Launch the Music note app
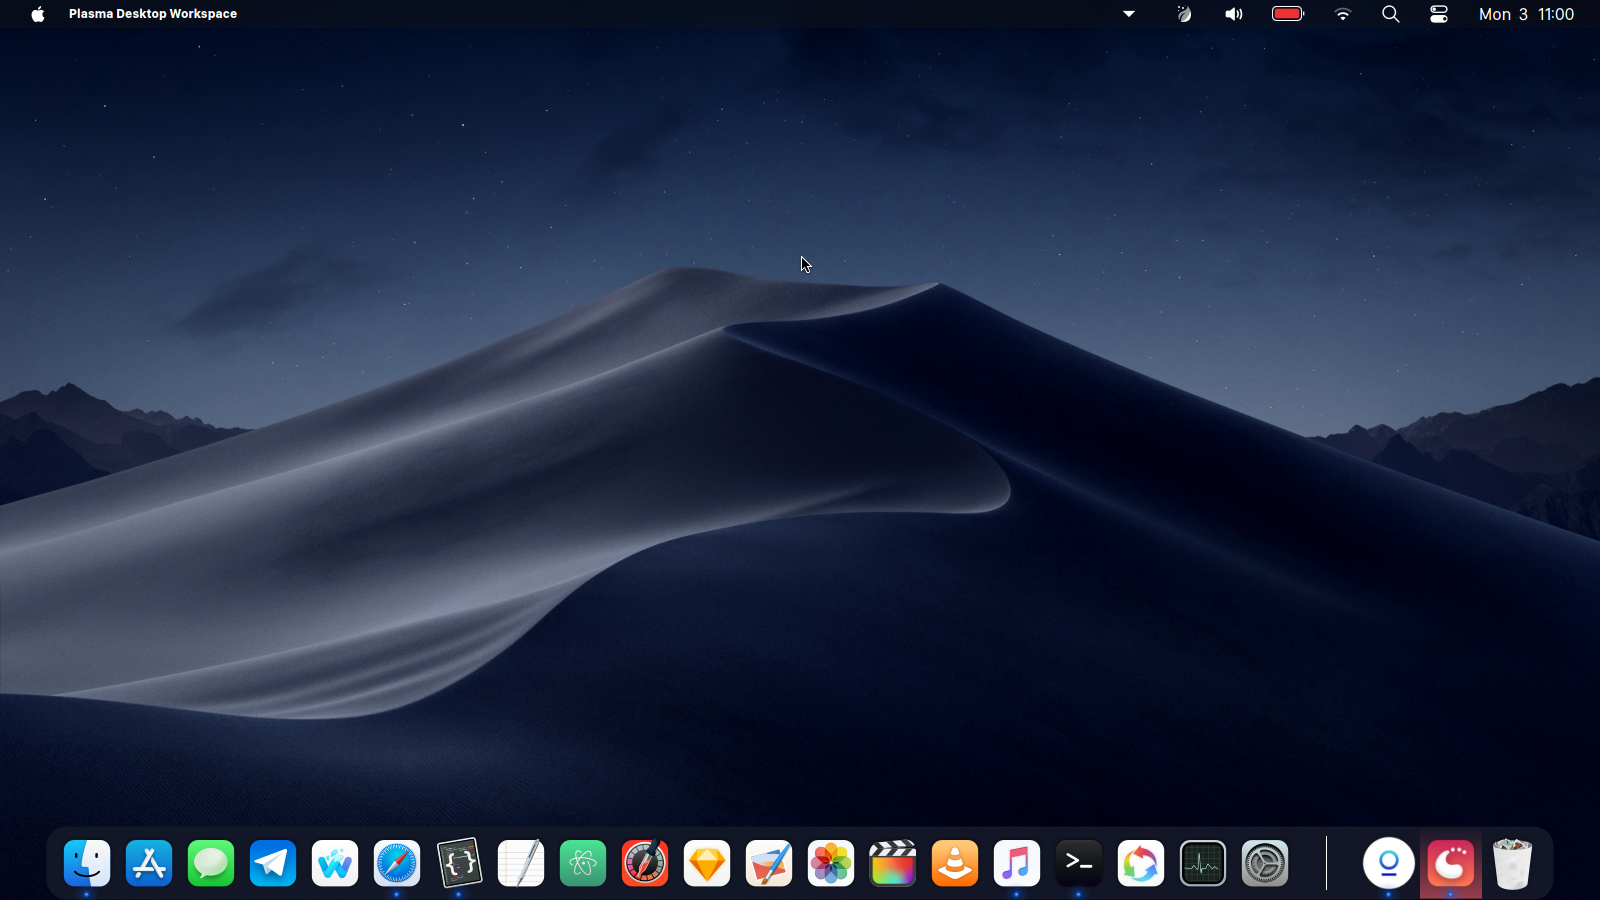Screen dimensions: 1600x900 pyautogui.click(x=1017, y=863)
